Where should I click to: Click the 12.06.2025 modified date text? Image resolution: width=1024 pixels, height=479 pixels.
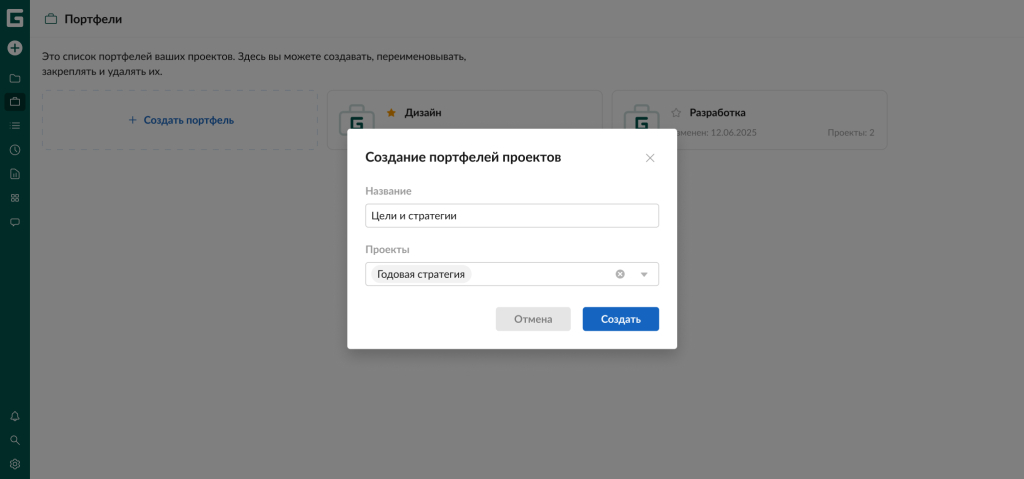pyautogui.click(x=734, y=133)
